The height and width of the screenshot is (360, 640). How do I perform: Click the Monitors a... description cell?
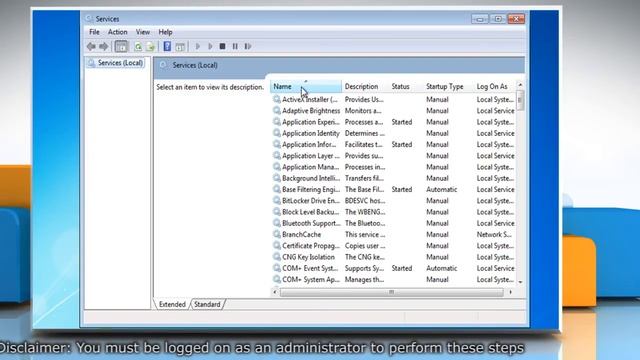click(363, 111)
